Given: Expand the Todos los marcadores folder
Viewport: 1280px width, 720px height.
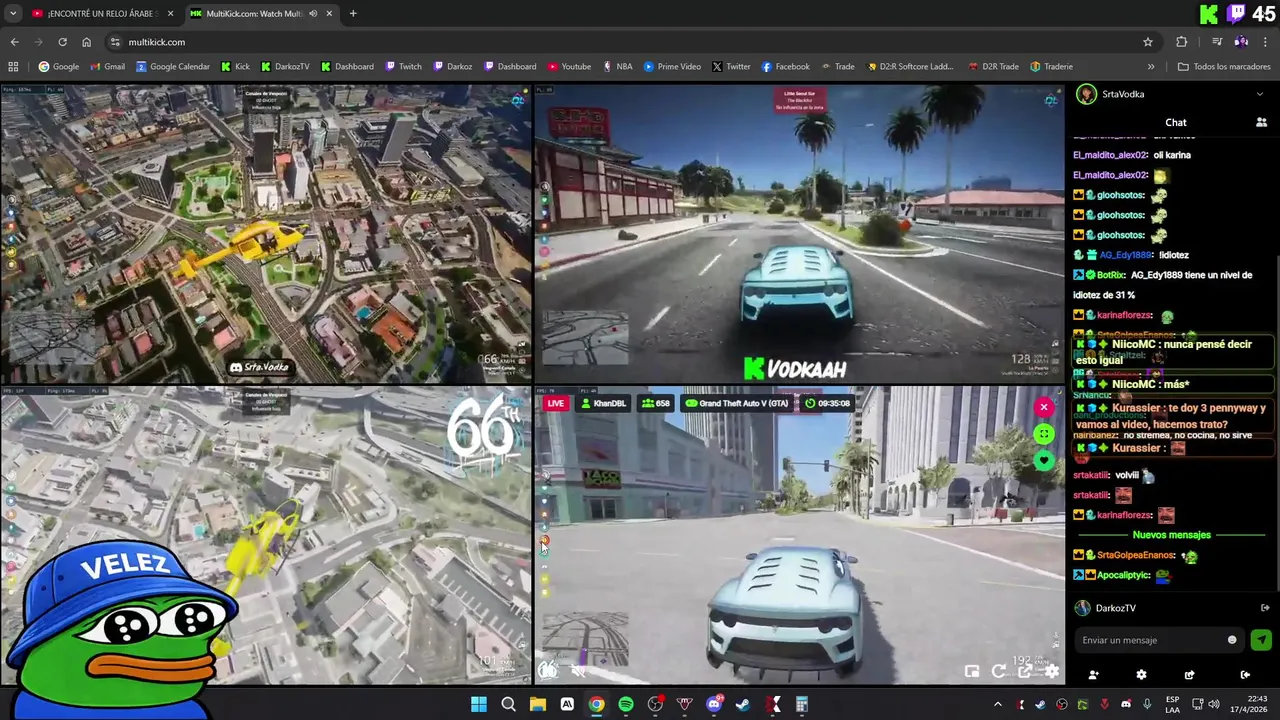Looking at the screenshot, I should (1224, 67).
